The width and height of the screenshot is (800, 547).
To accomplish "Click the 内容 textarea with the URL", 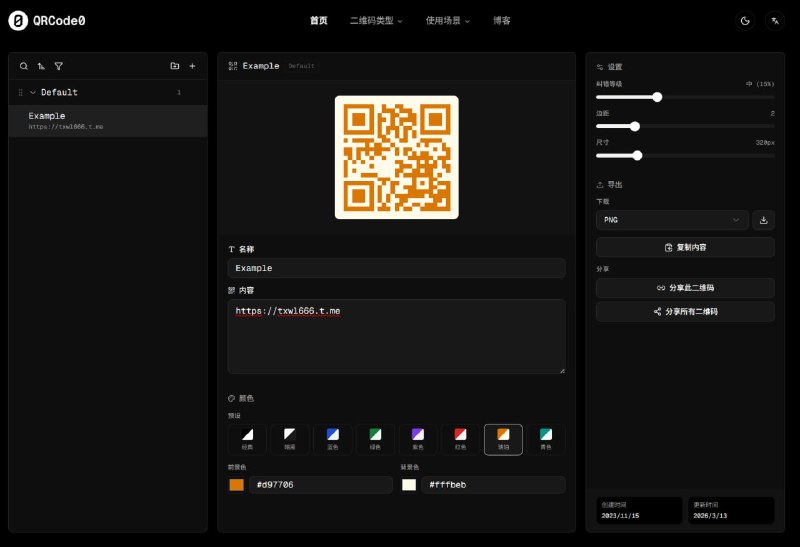I will tap(396, 336).
